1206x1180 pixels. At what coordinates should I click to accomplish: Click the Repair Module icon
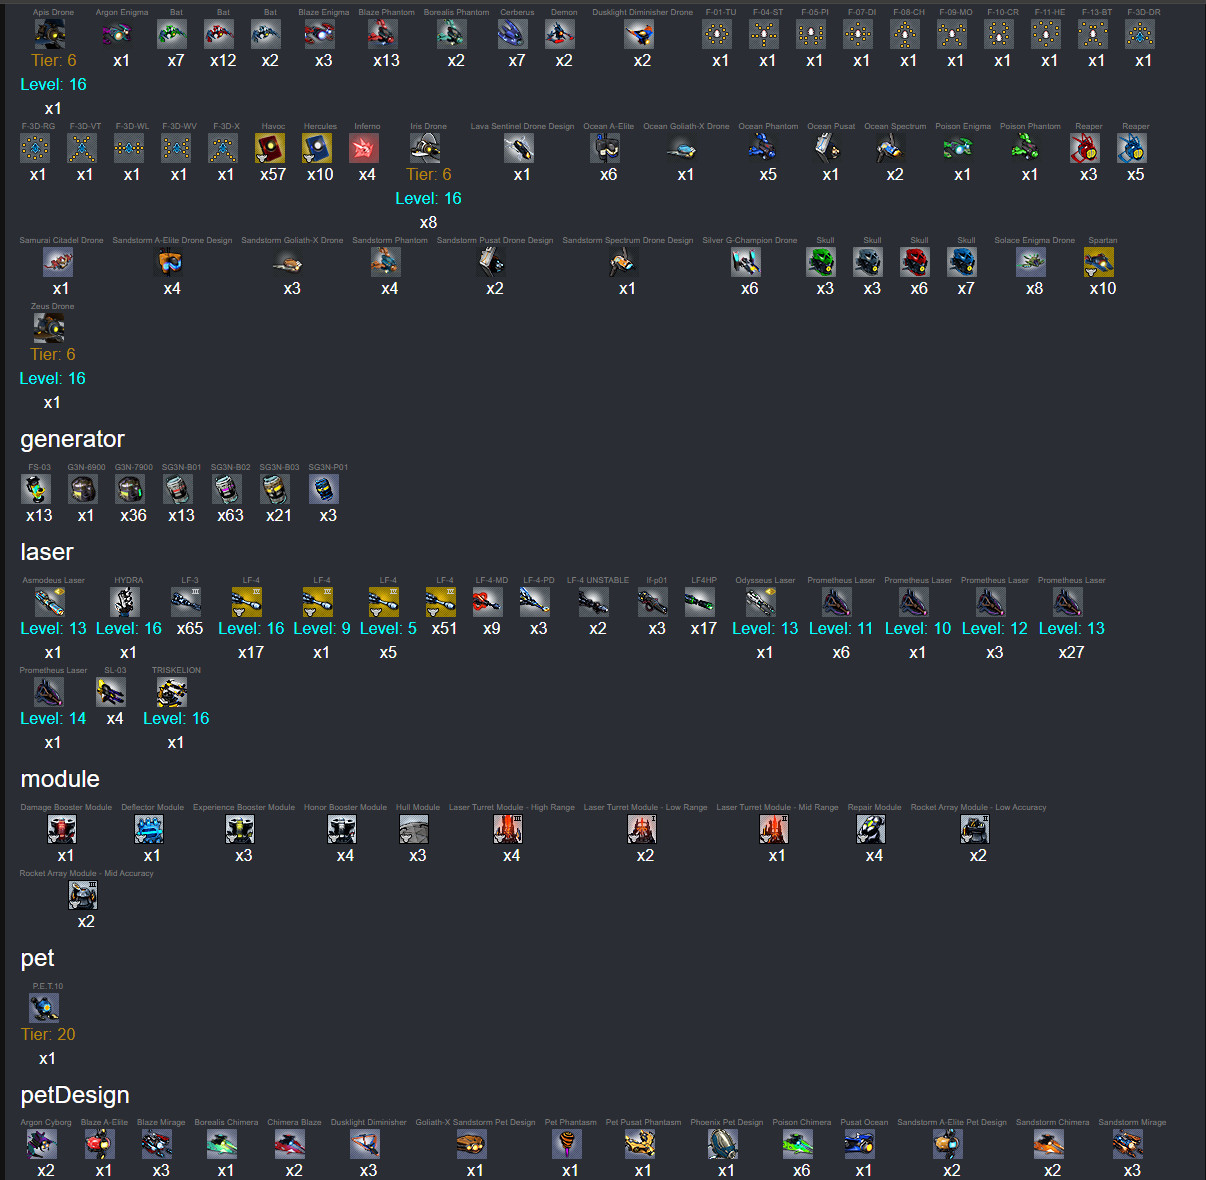tap(871, 829)
